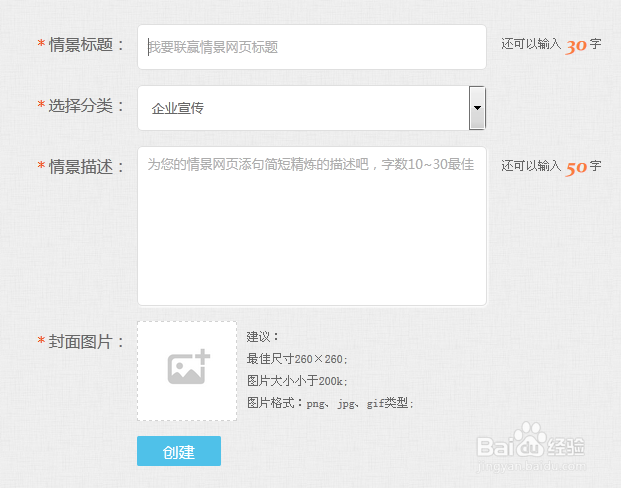Click the text 图片大小小于200k
This screenshot has height=488, width=621.
[297, 381]
